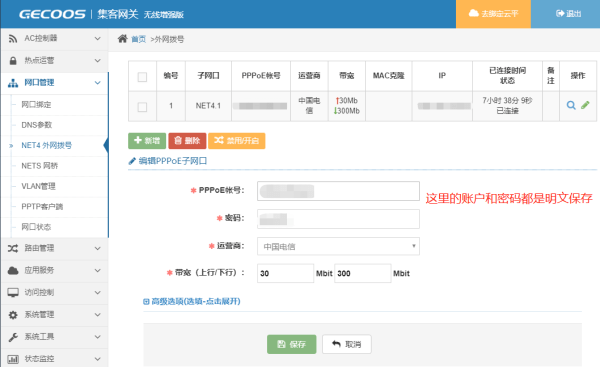Screen dimensions: 600x367
Task: Open DNS参数 submenu item
Action: click(x=37, y=125)
